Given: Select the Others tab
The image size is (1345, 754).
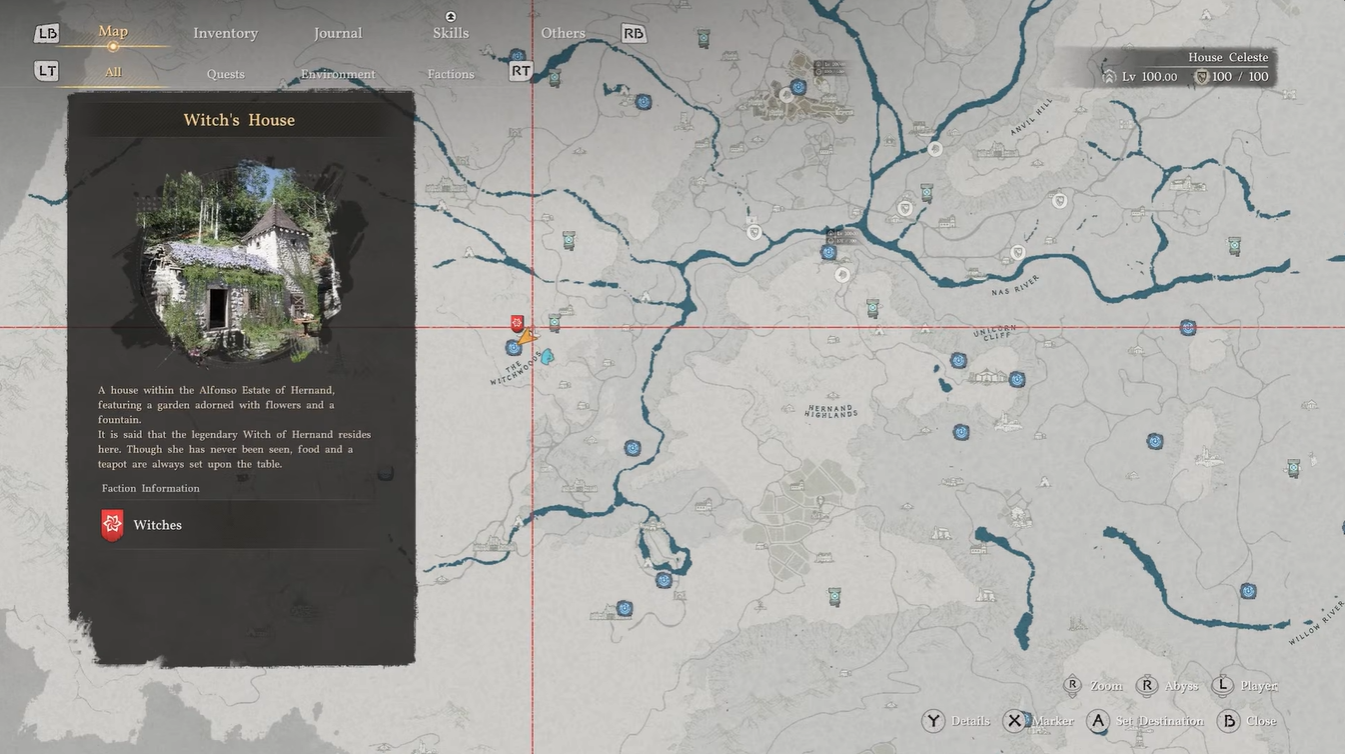Looking at the screenshot, I should click(x=563, y=33).
